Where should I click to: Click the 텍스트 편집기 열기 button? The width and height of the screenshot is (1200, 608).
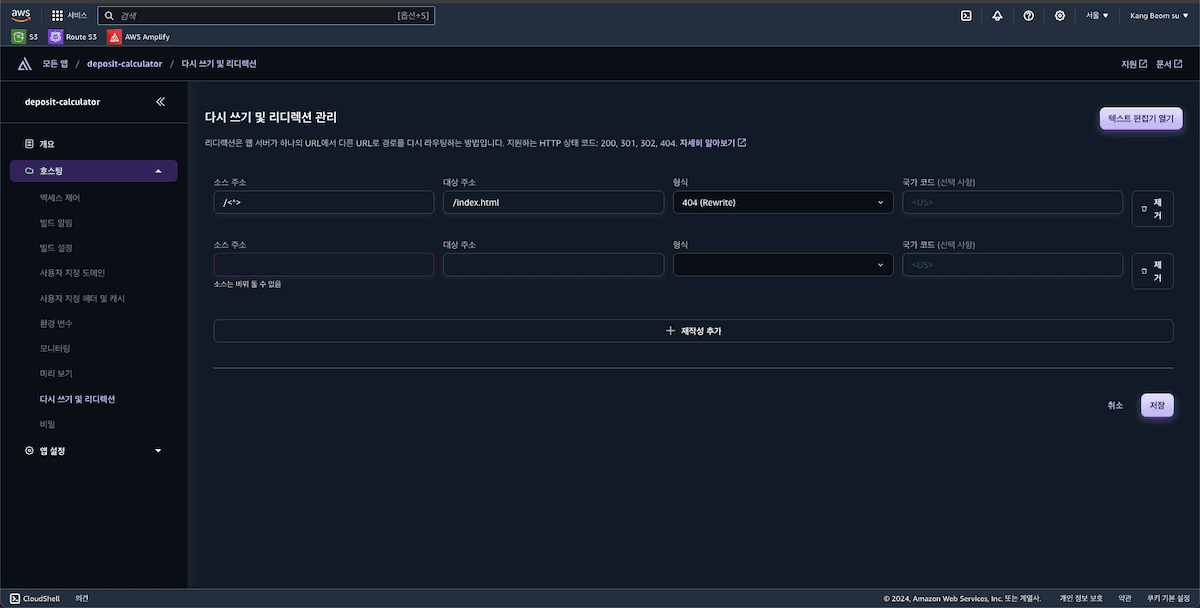coord(1140,118)
